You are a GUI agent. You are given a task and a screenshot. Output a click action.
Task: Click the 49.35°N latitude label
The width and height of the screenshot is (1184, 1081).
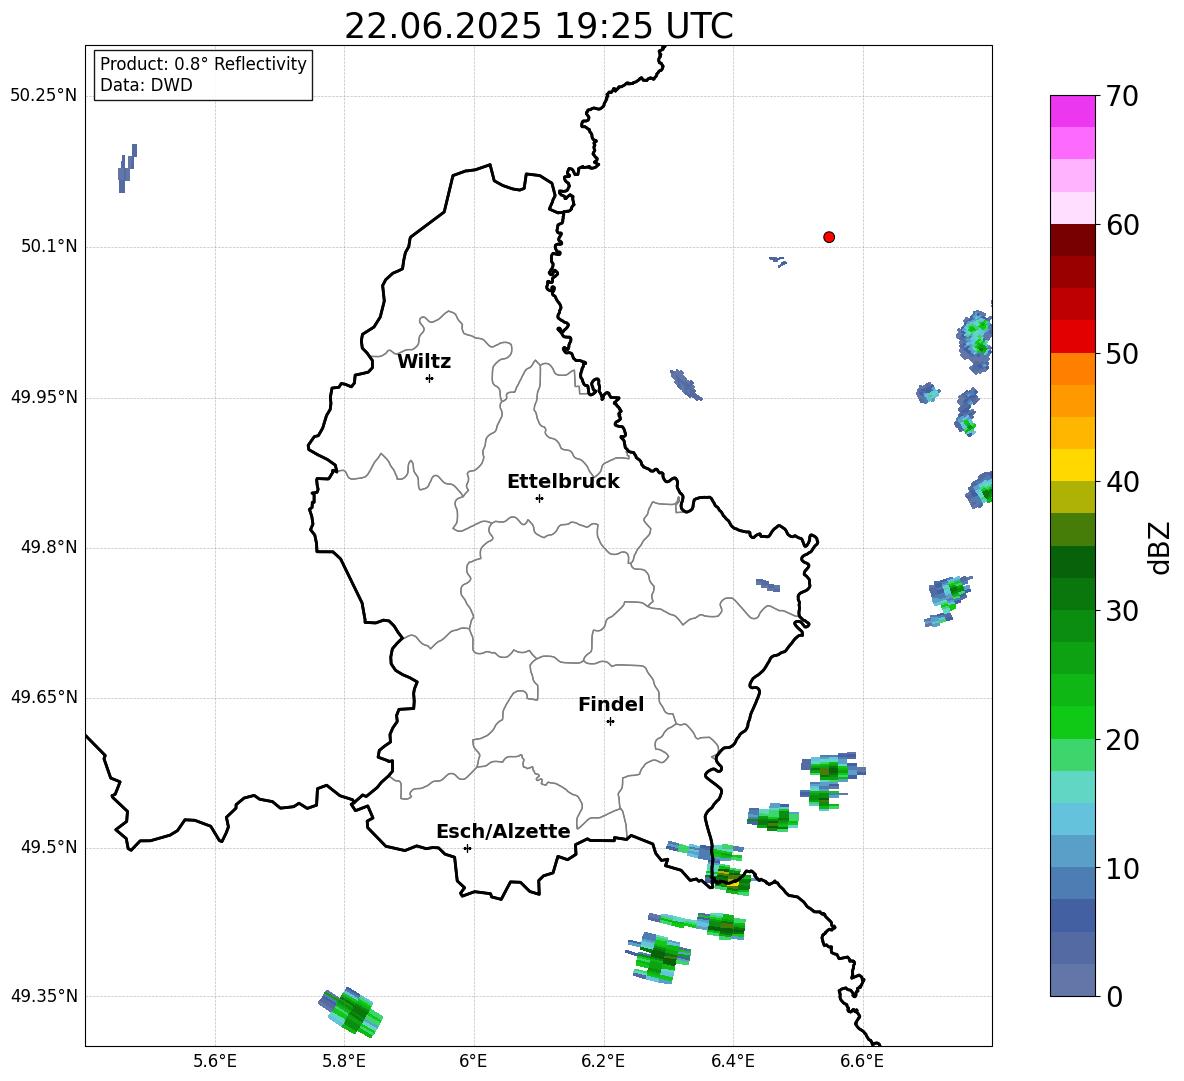(44, 996)
